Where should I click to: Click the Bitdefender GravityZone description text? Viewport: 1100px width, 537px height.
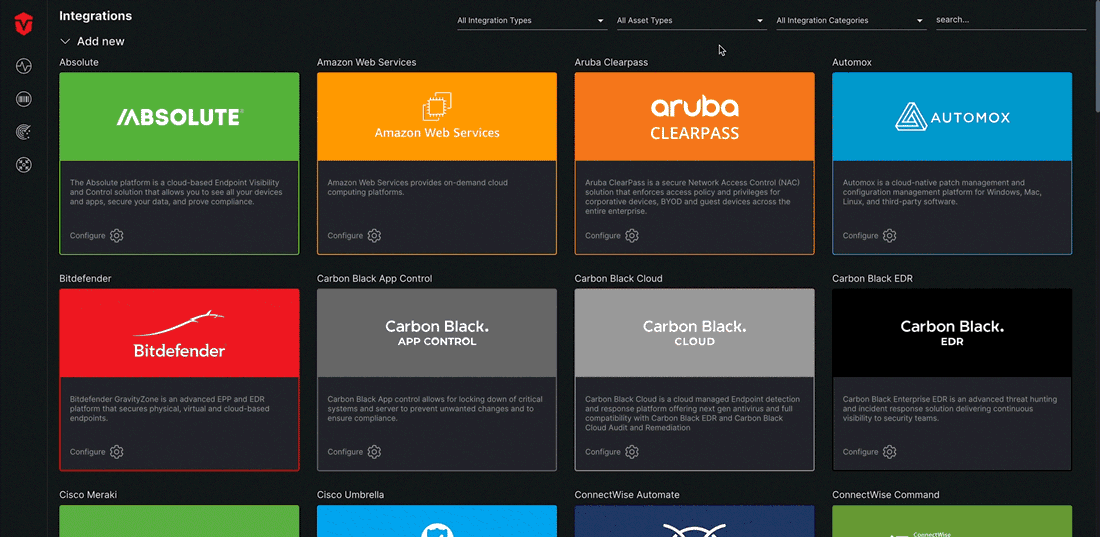coord(169,409)
